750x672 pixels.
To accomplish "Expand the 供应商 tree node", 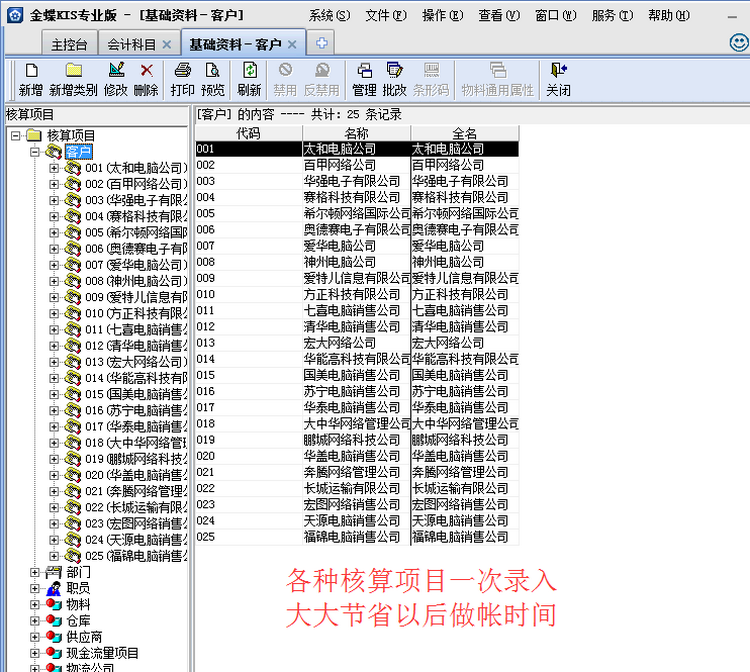I will tap(36, 637).
